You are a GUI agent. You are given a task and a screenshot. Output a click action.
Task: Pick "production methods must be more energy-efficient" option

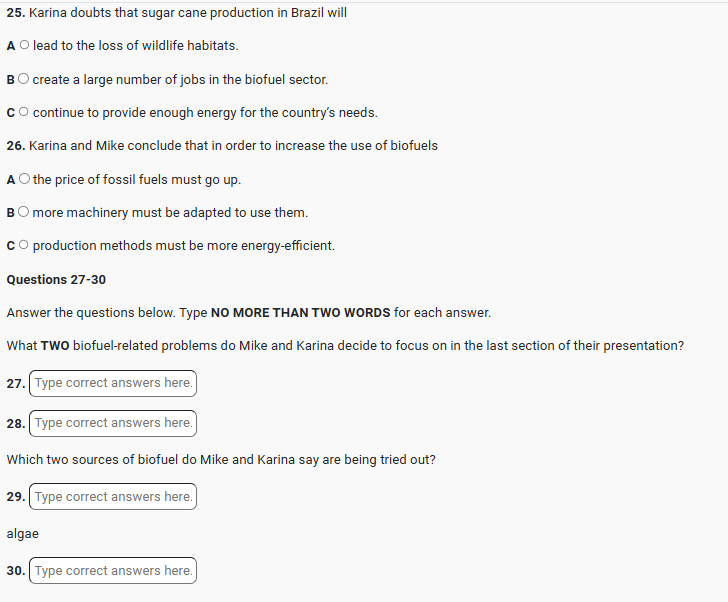point(24,246)
